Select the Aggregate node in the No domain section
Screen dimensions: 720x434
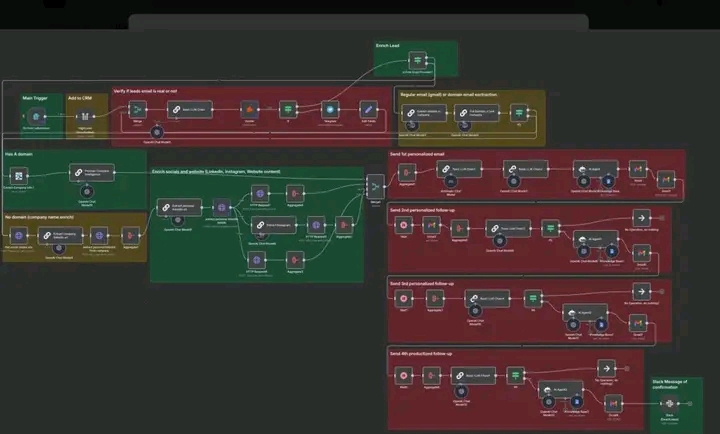[130, 234]
